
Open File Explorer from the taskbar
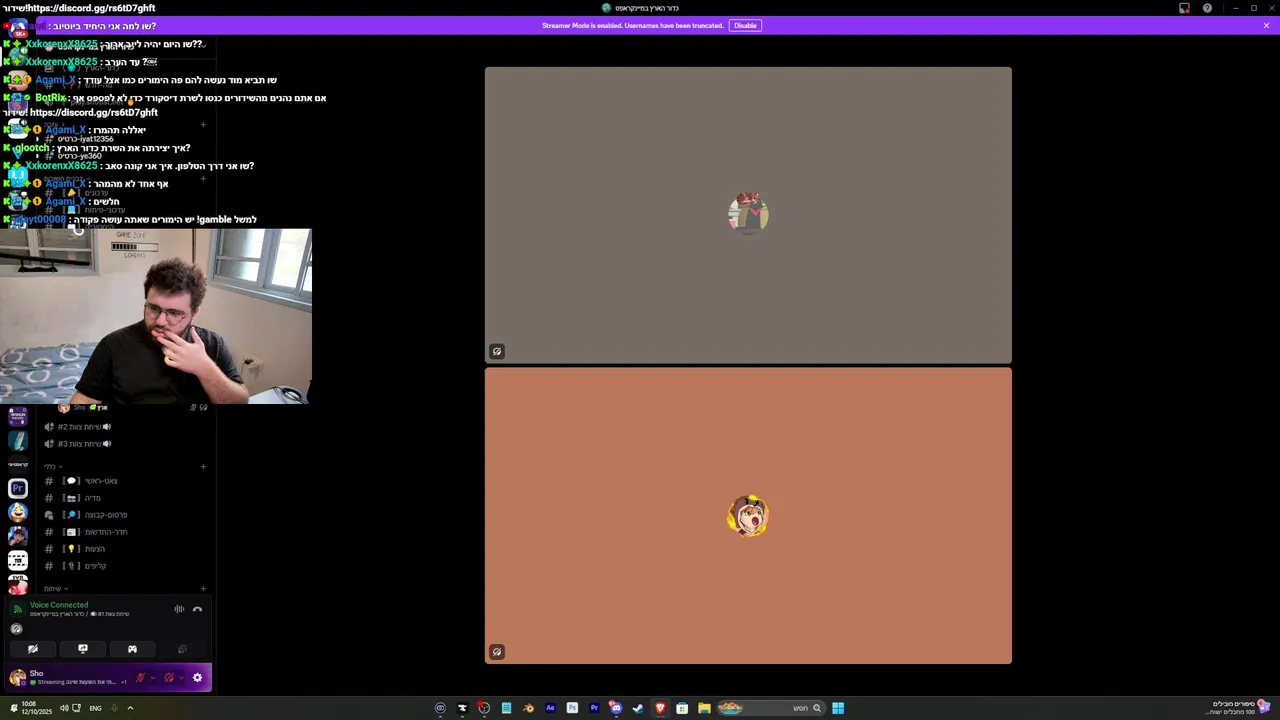coord(704,708)
